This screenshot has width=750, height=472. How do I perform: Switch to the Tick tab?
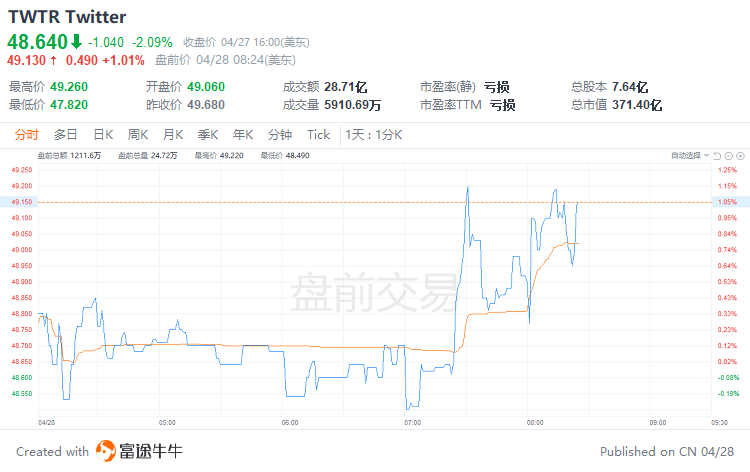[319, 135]
